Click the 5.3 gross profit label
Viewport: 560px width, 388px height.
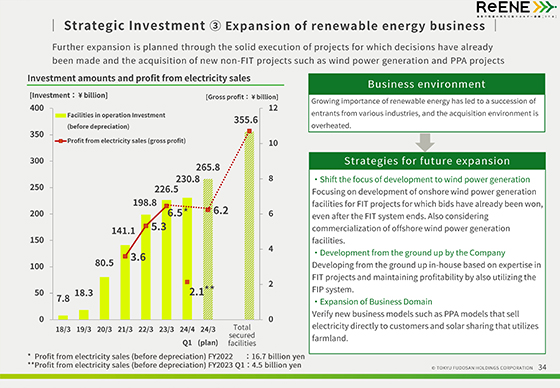(159, 227)
